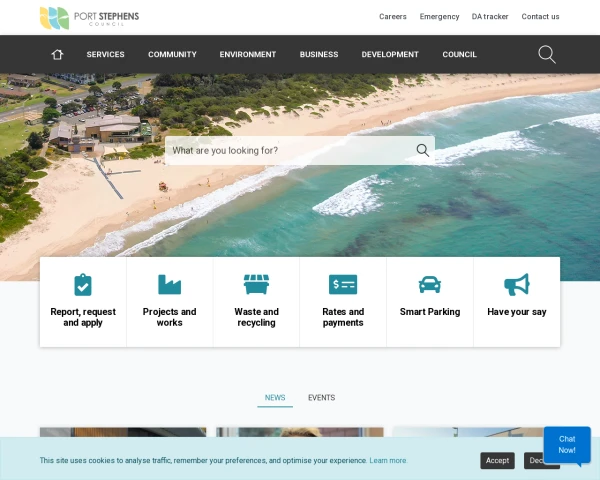
Task: Click the home icon in navigation bar
Action: pos(57,54)
